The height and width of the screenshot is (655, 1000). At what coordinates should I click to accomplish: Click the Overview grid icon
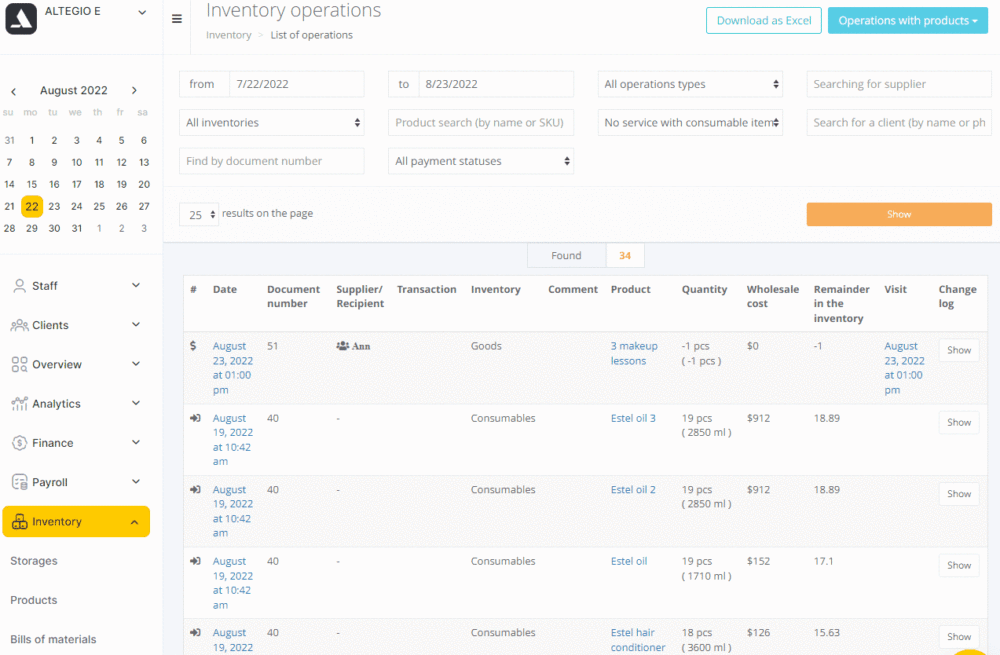pos(19,364)
